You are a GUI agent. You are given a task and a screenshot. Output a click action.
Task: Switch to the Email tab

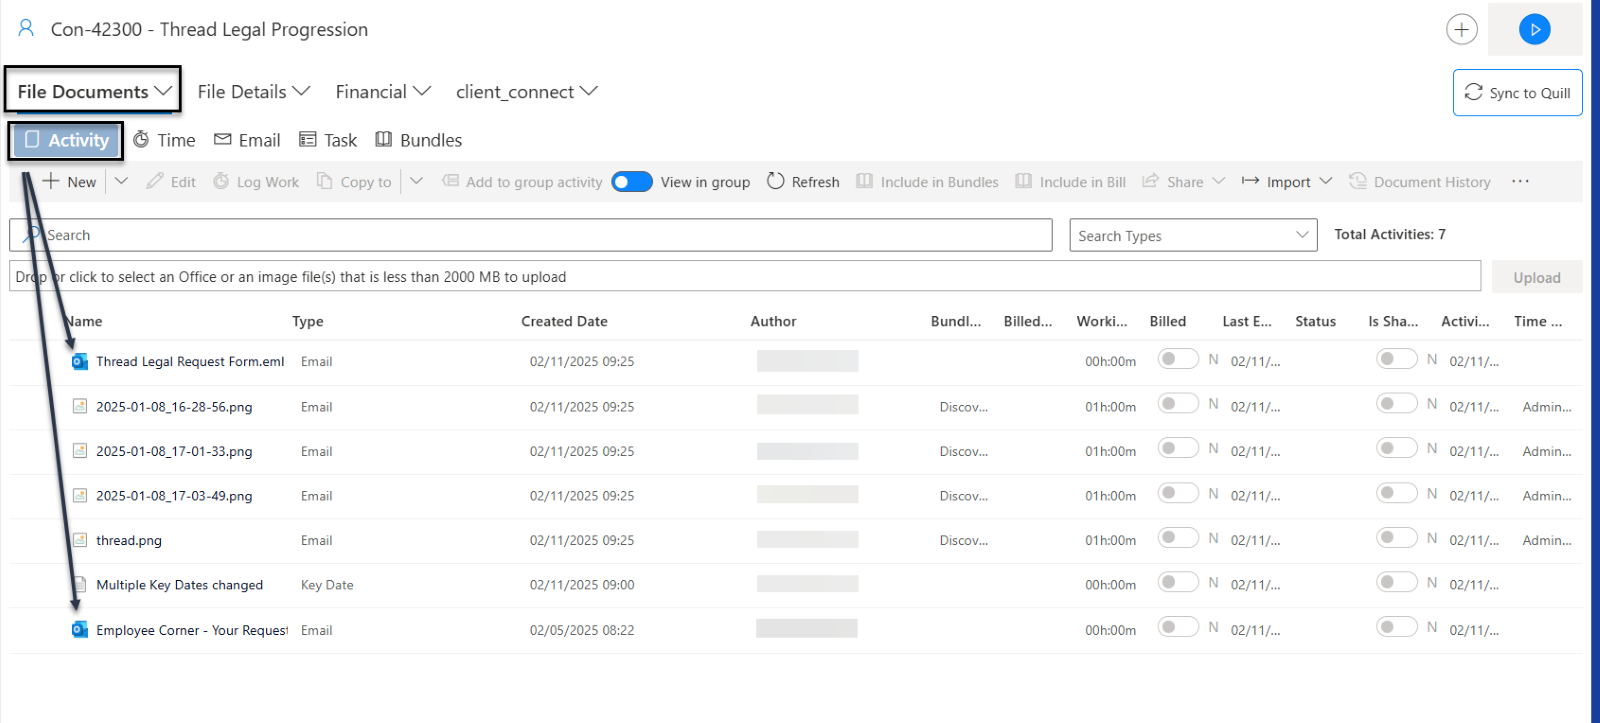247,140
